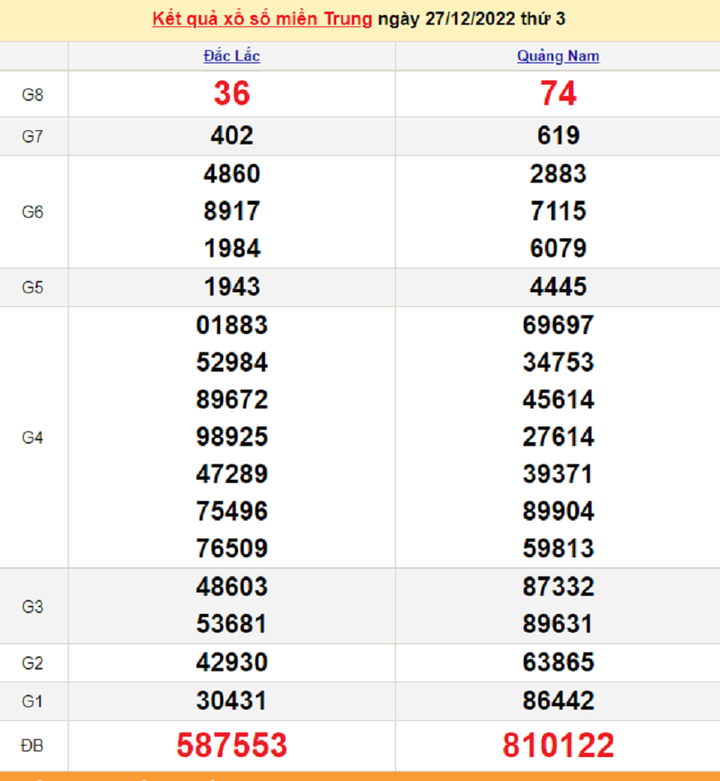Select the G5 number 1943
720x781 pixels.
(x=231, y=287)
